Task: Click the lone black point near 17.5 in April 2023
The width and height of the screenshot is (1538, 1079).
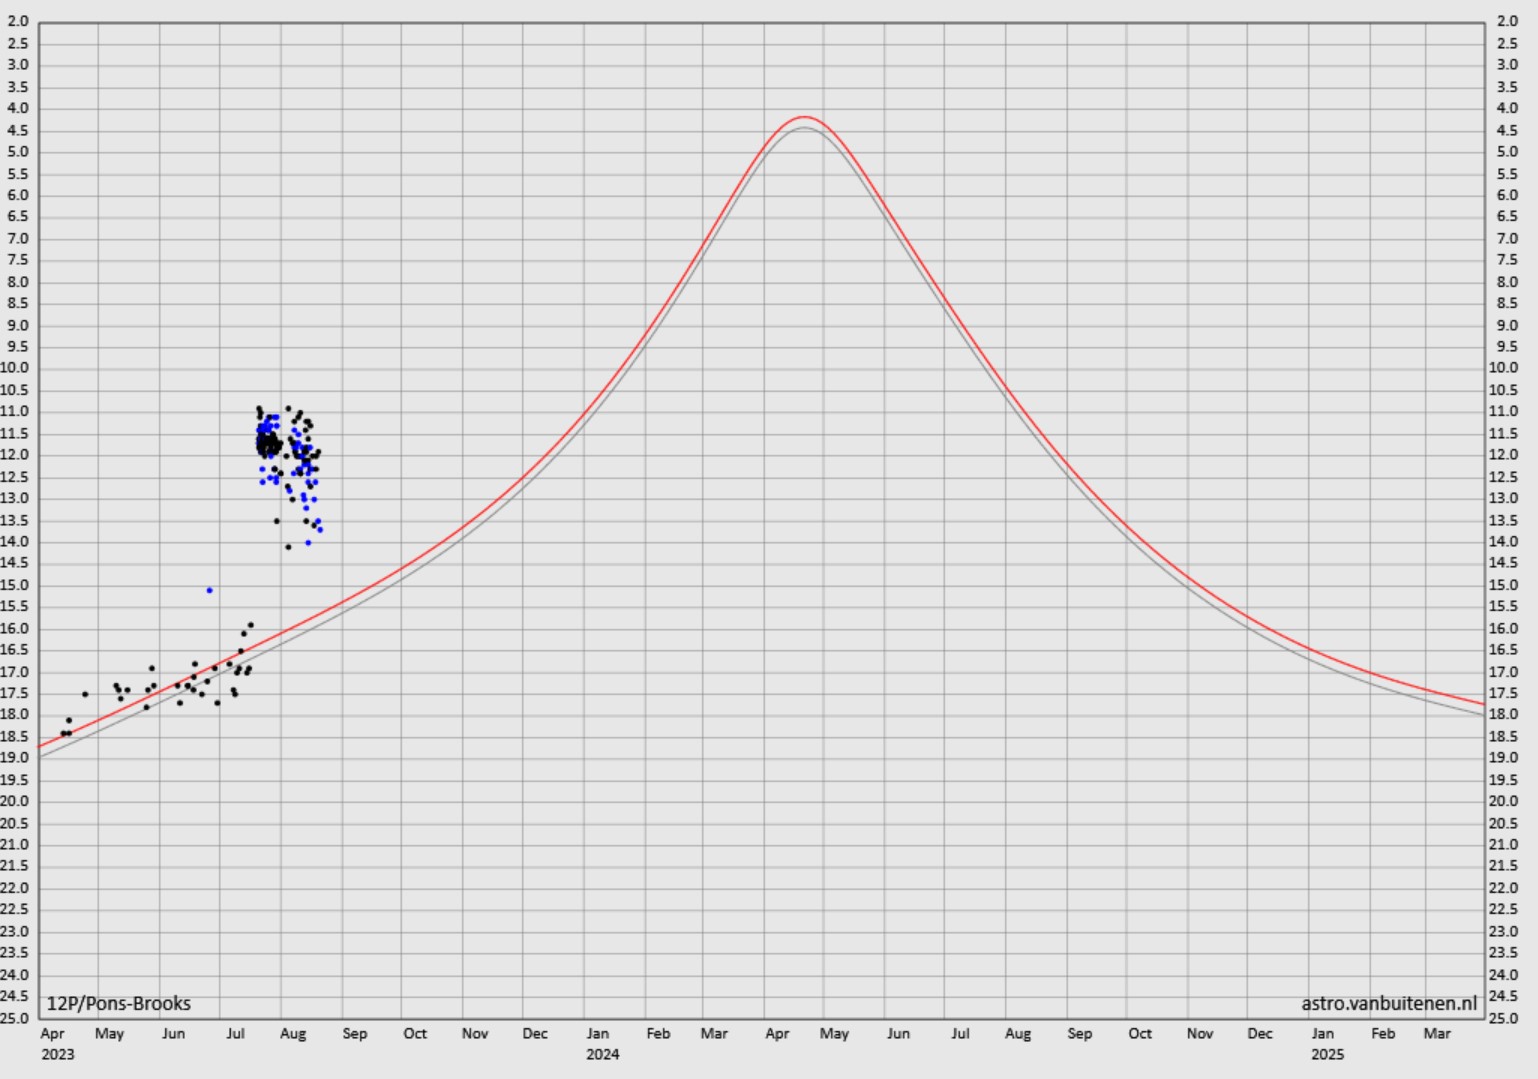Action: (85, 694)
